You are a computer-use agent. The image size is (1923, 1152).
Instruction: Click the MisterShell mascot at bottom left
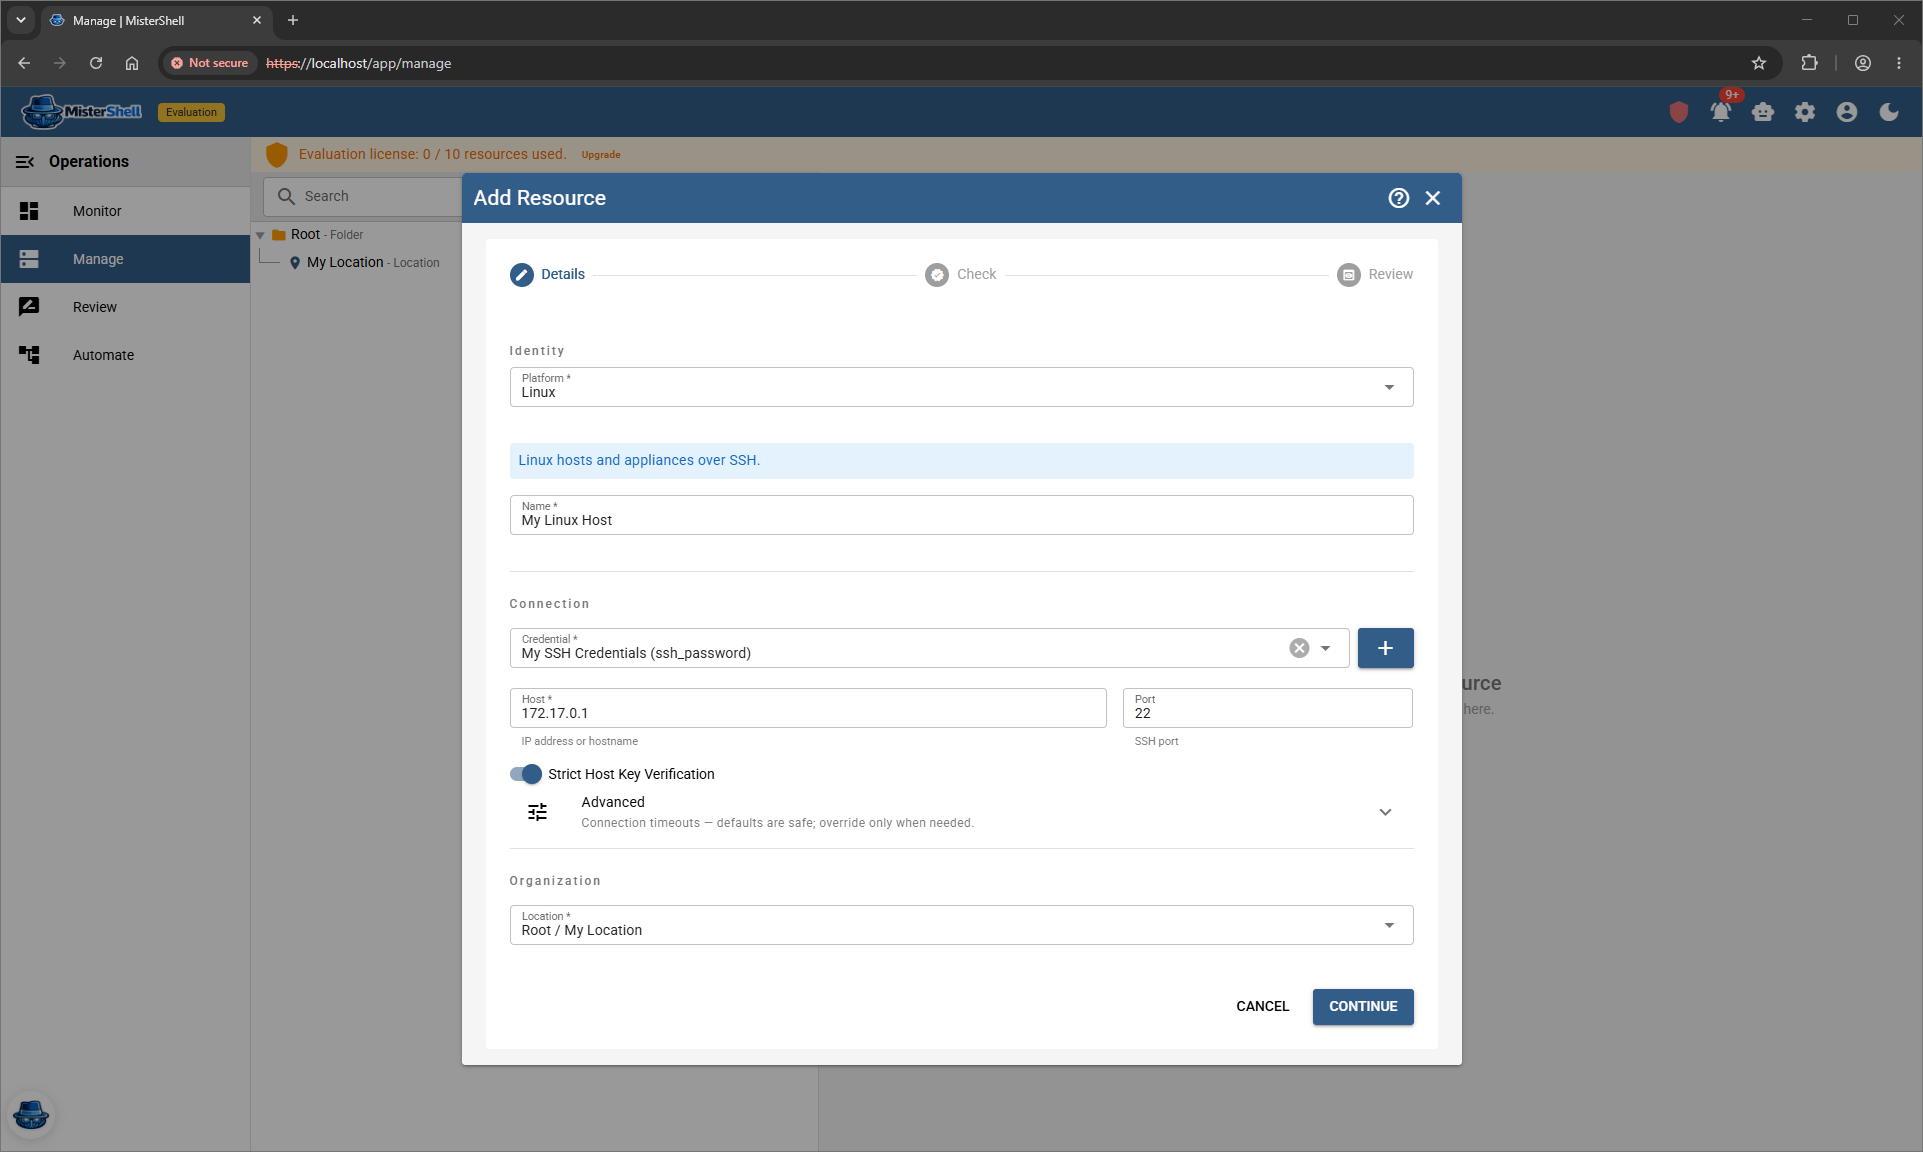[x=31, y=1114]
